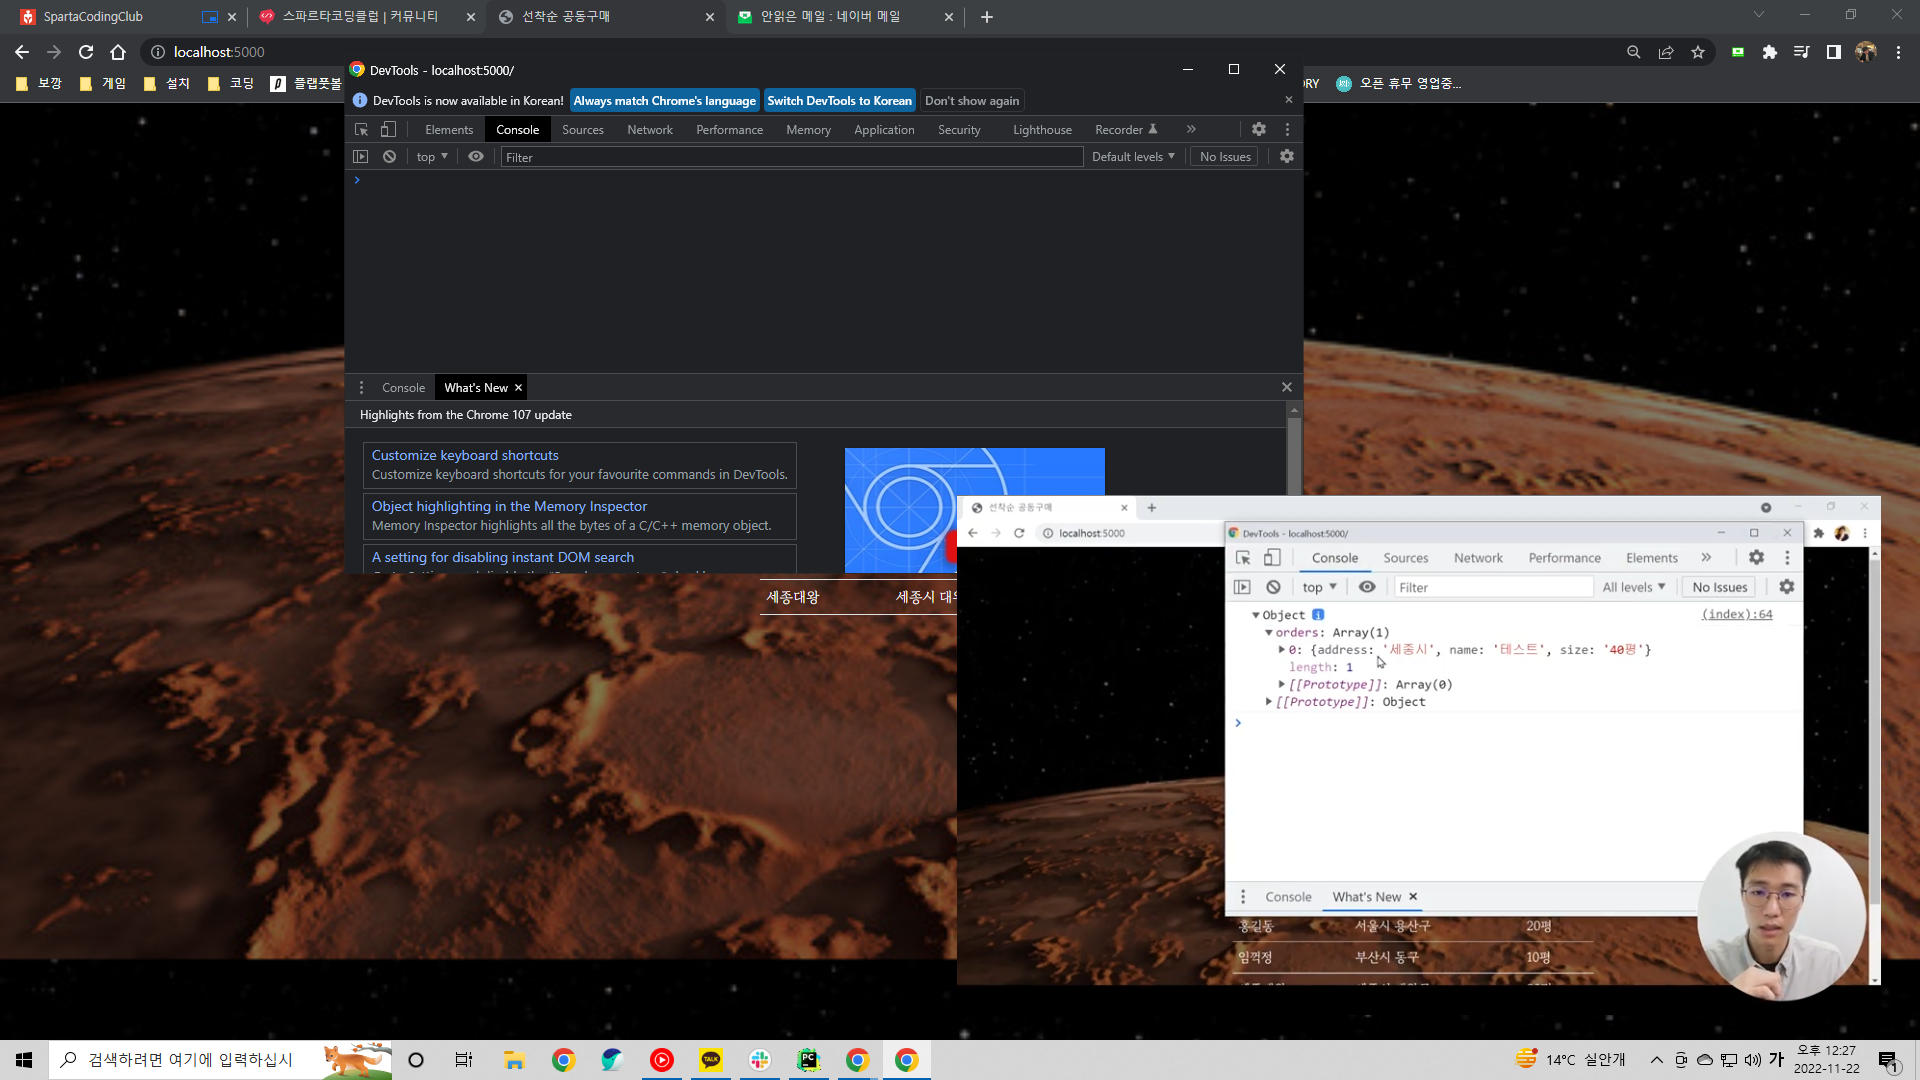The width and height of the screenshot is (1920, 1080).
Task: Click Switch DevTools to Korean
Action: (x=839, y=101)
